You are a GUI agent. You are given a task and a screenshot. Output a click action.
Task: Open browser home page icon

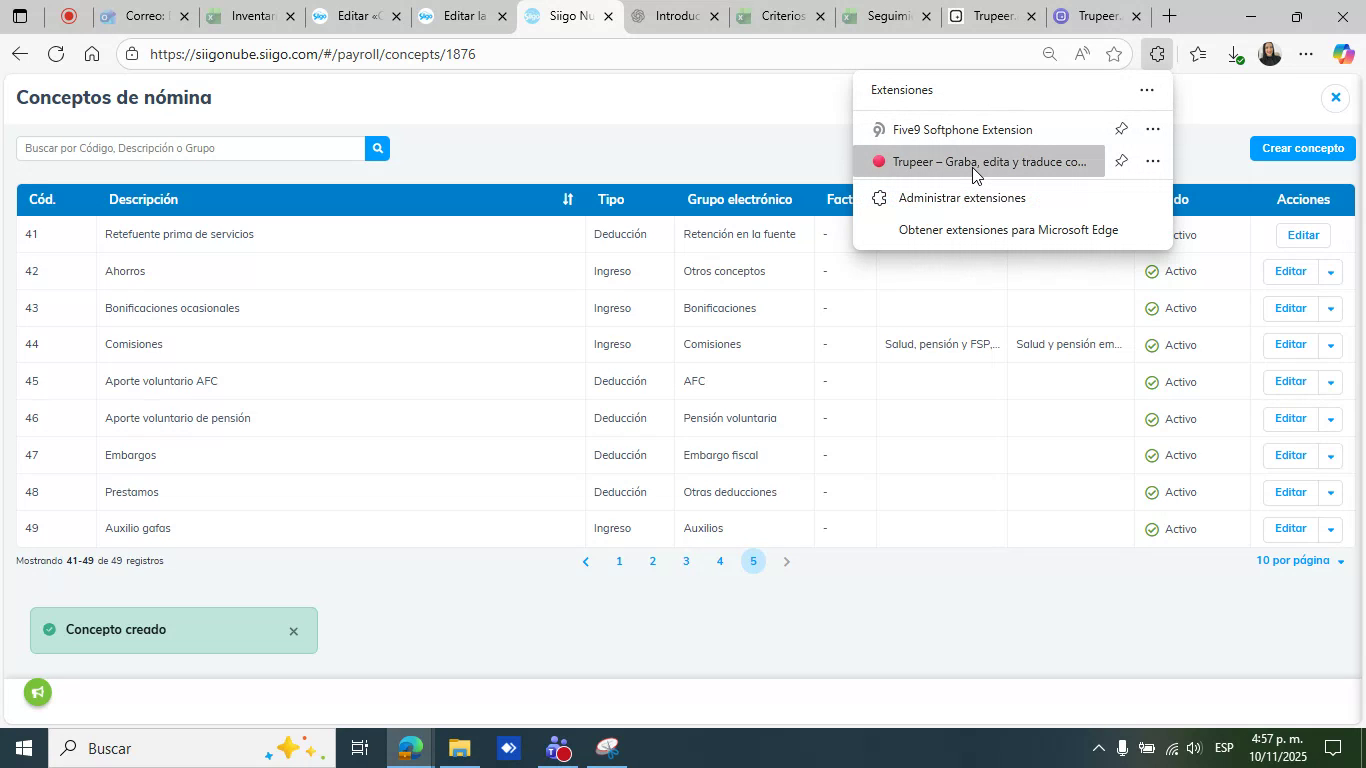point(92,54)
